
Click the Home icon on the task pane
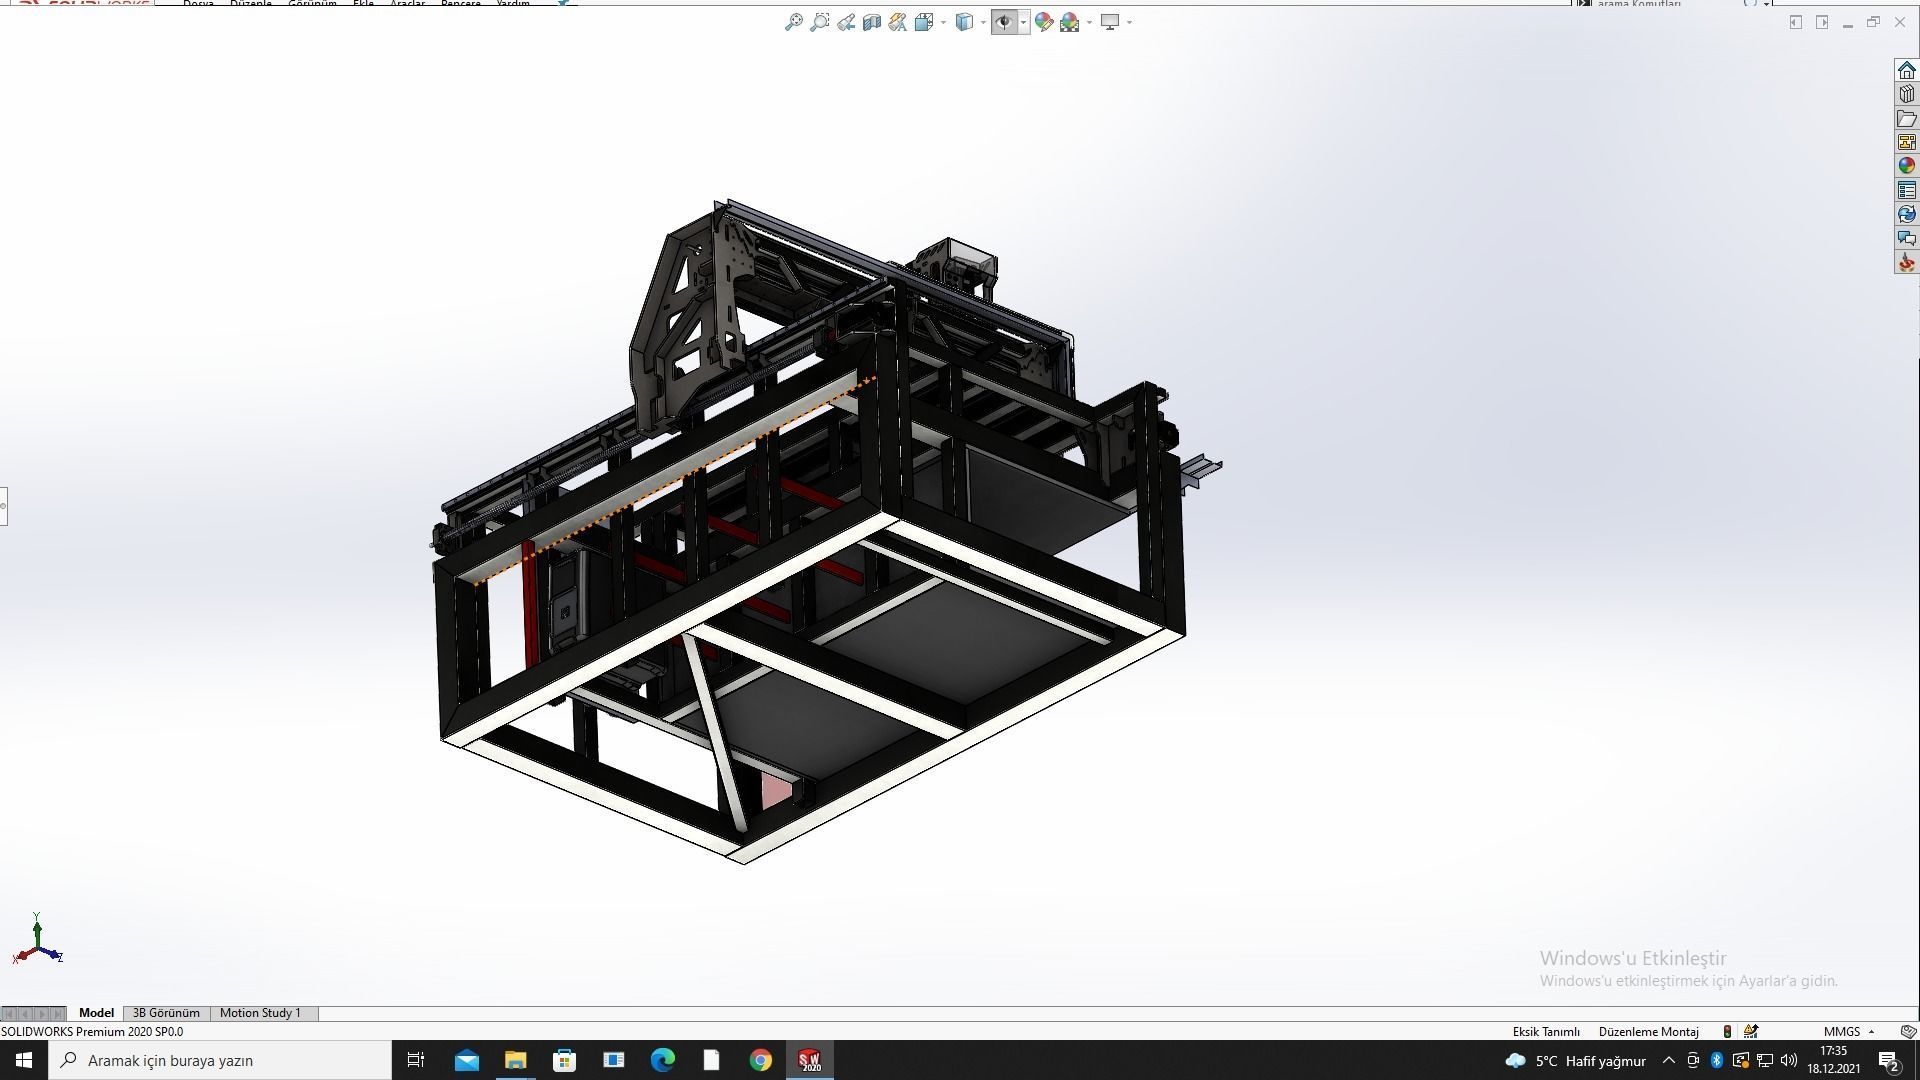pos(1906,70)
